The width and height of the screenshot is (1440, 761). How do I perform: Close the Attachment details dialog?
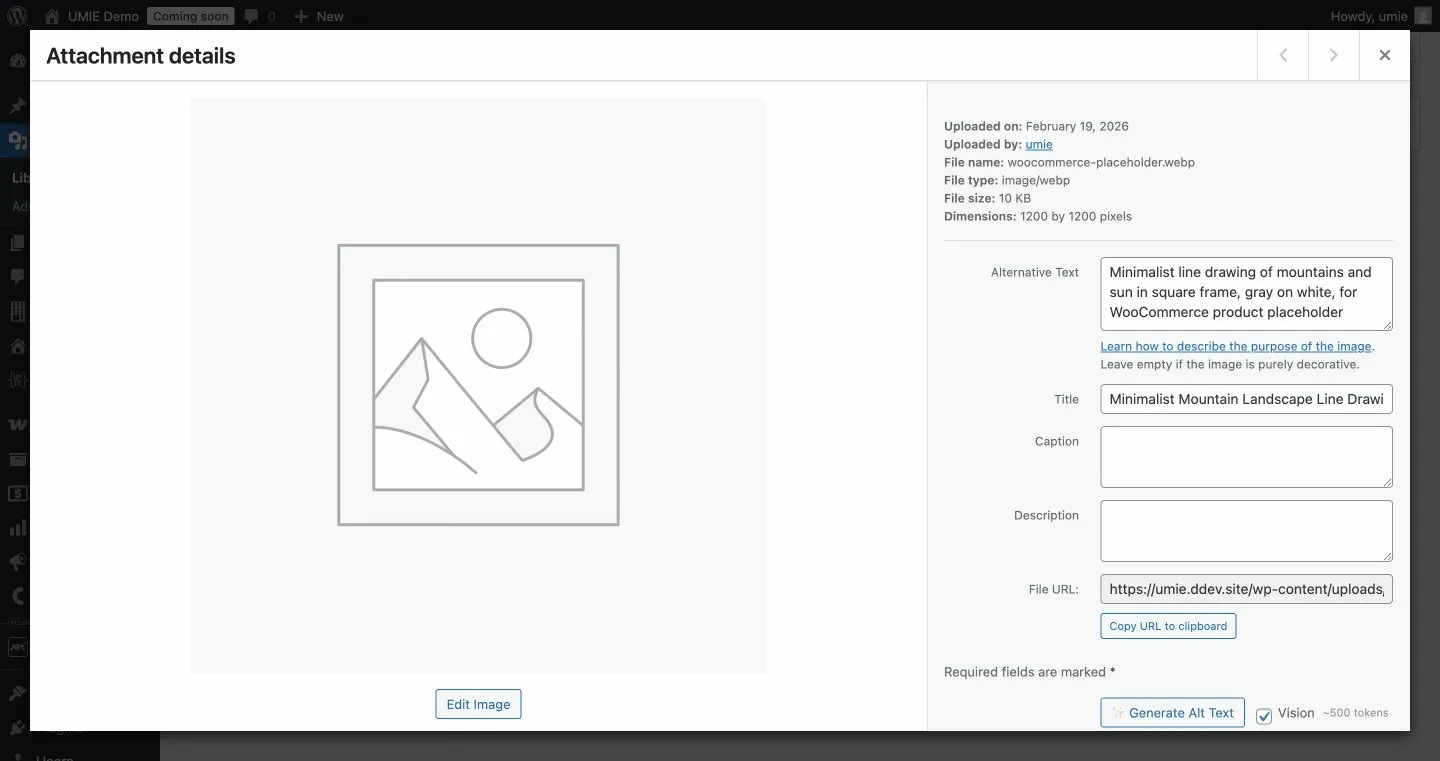pos(1385,55)
